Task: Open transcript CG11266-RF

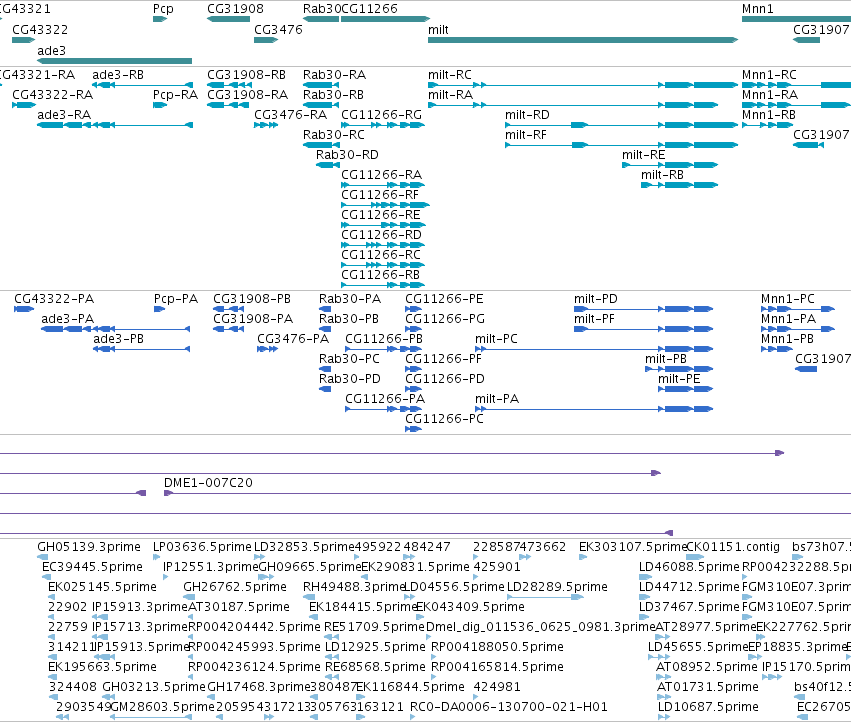Action: 380,194
